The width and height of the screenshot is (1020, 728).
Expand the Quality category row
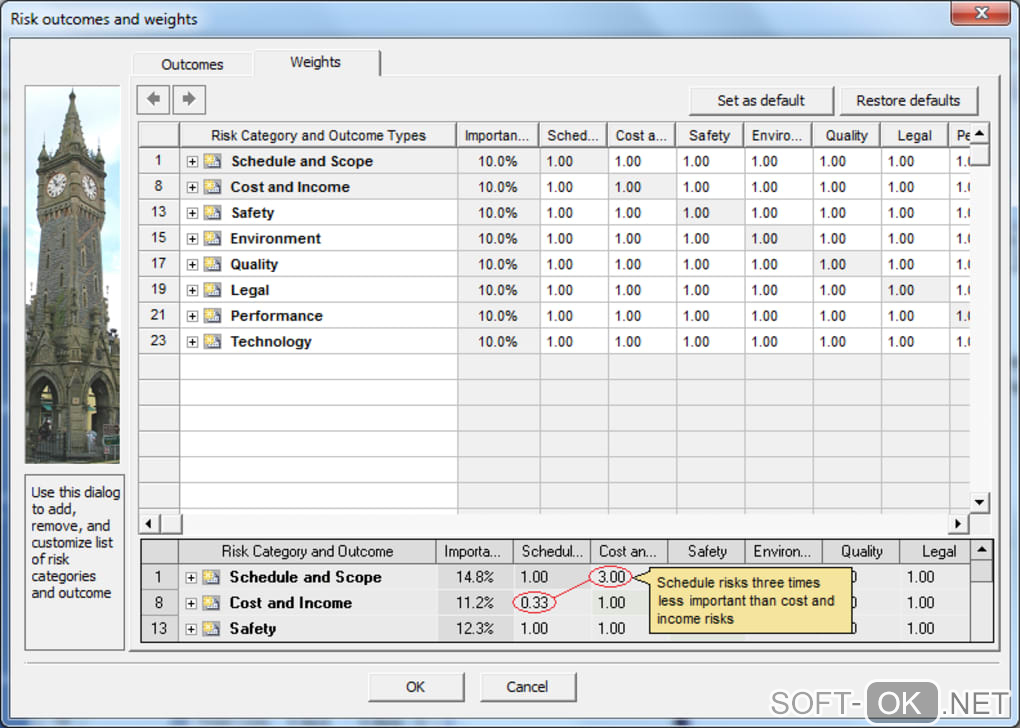(x=193, y=265)
